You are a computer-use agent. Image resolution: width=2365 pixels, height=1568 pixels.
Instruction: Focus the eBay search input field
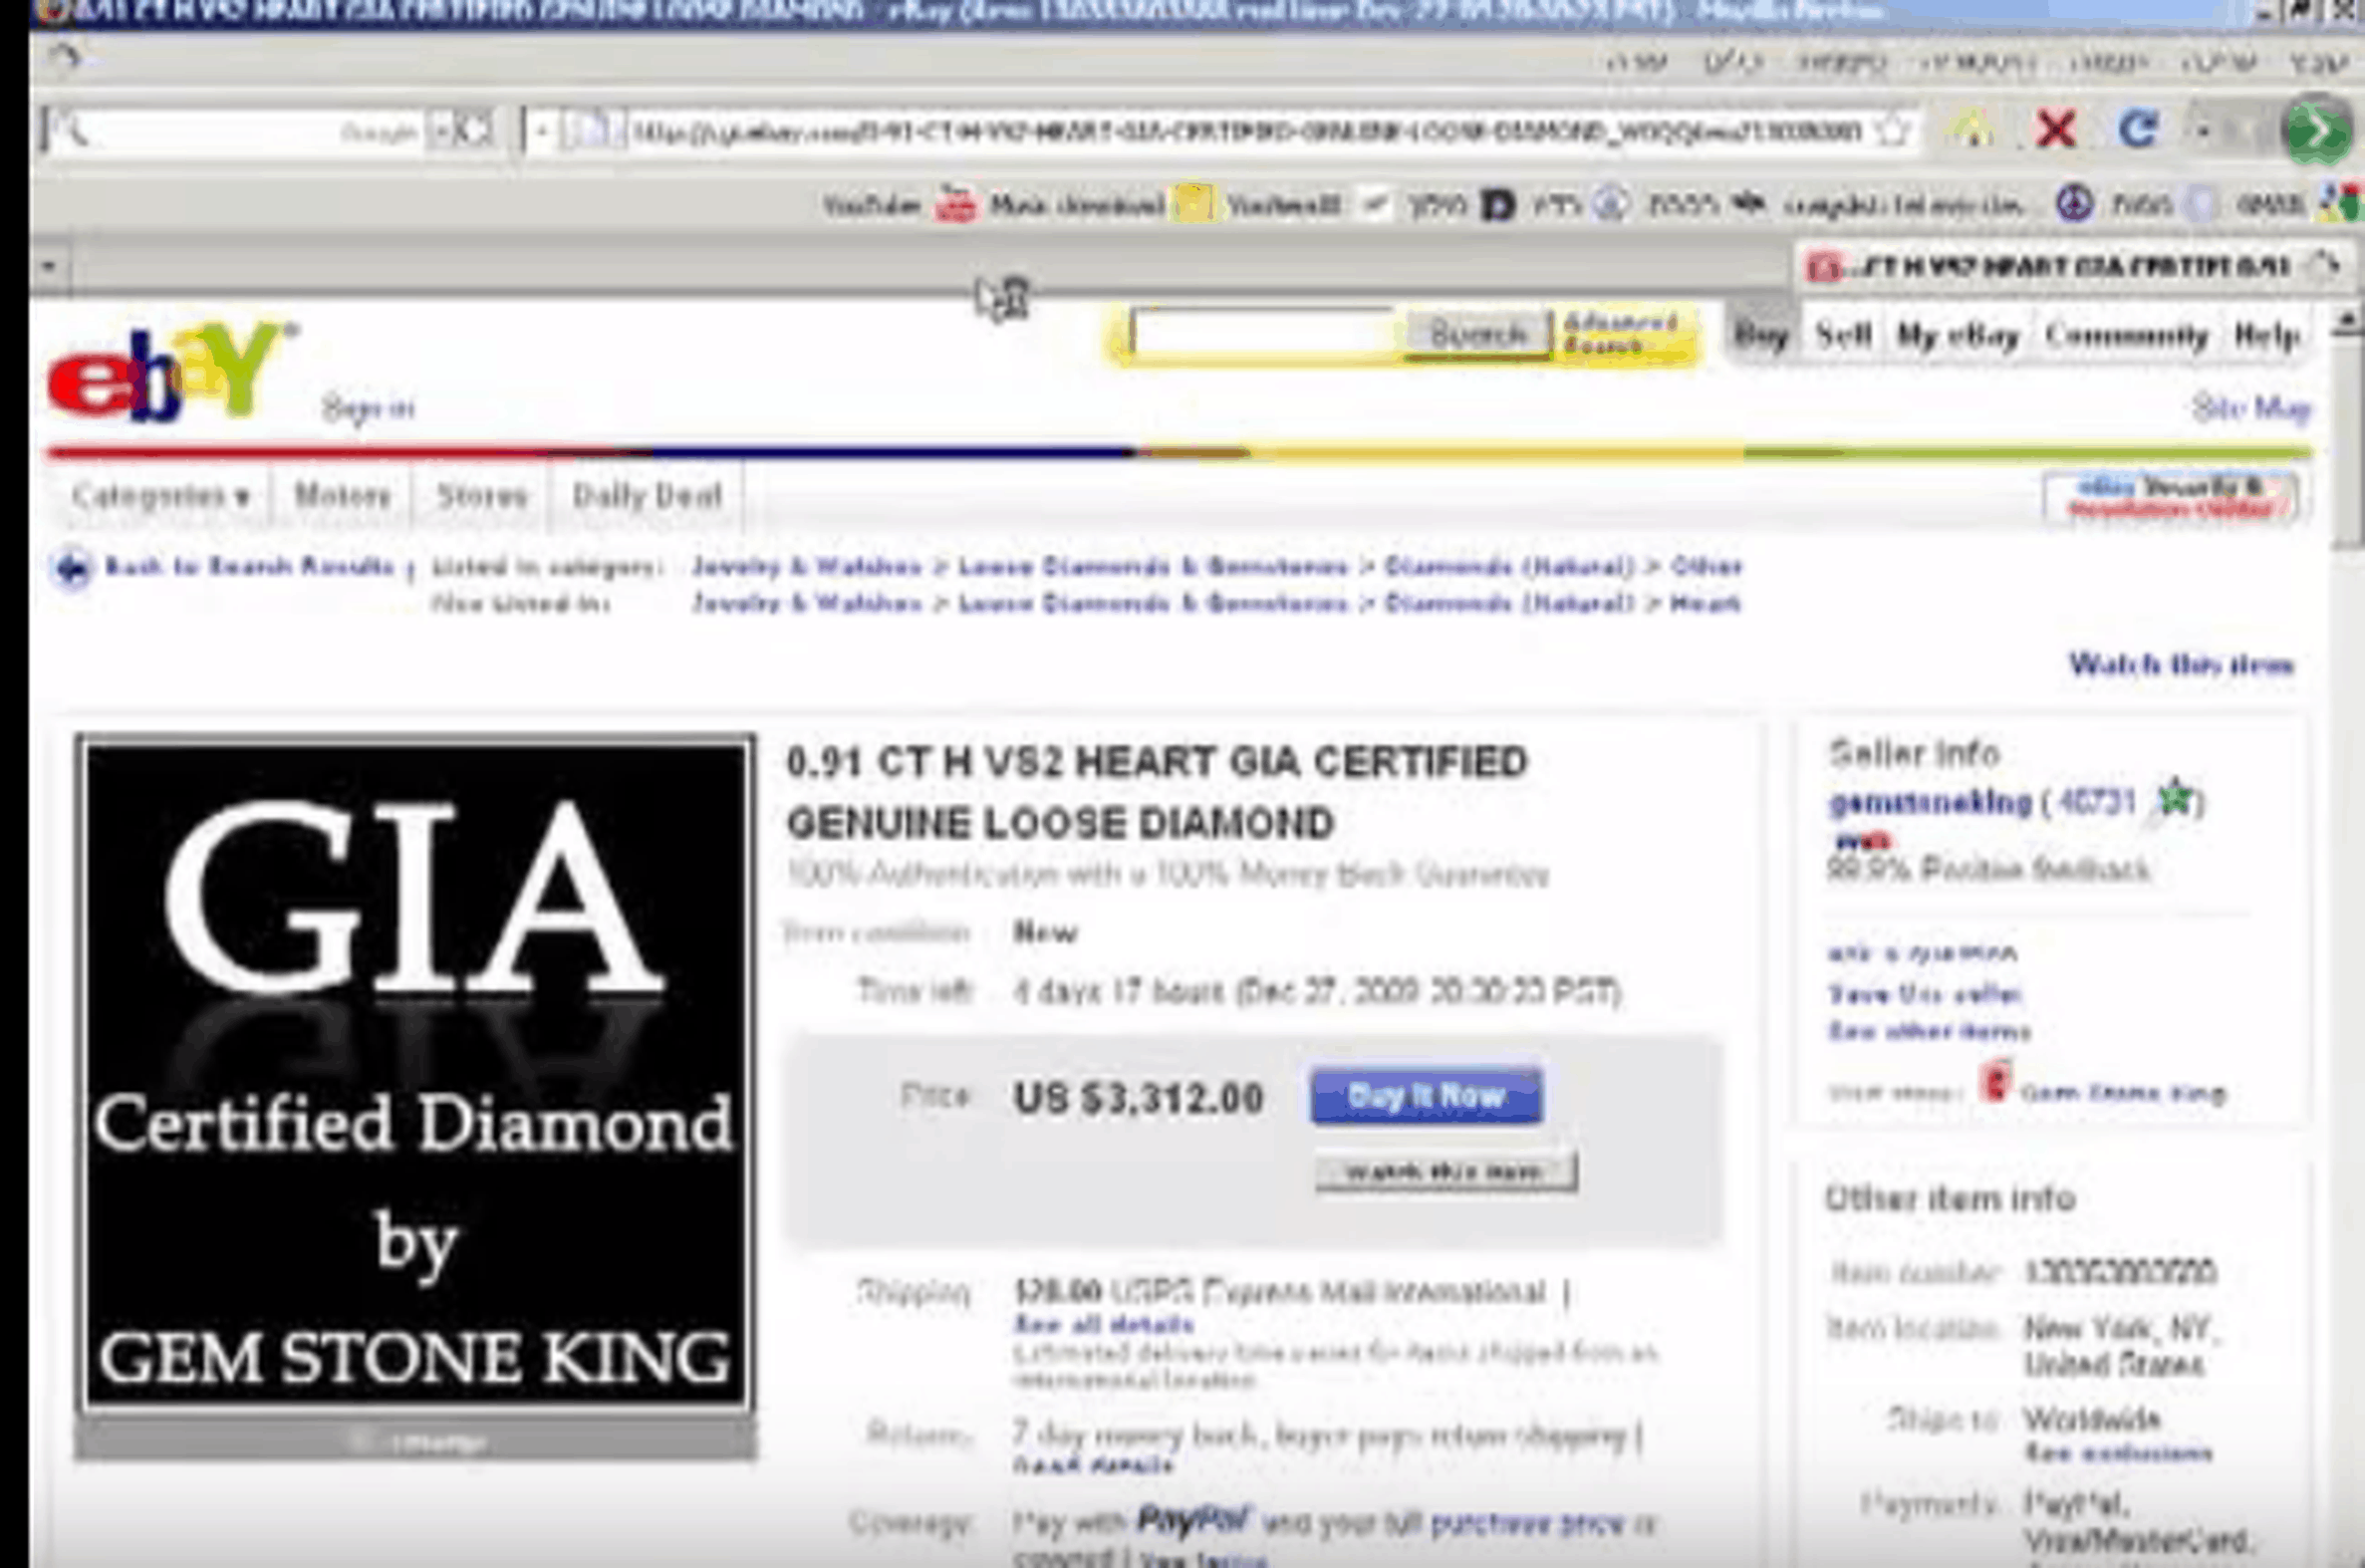[x=1264, y=334]
